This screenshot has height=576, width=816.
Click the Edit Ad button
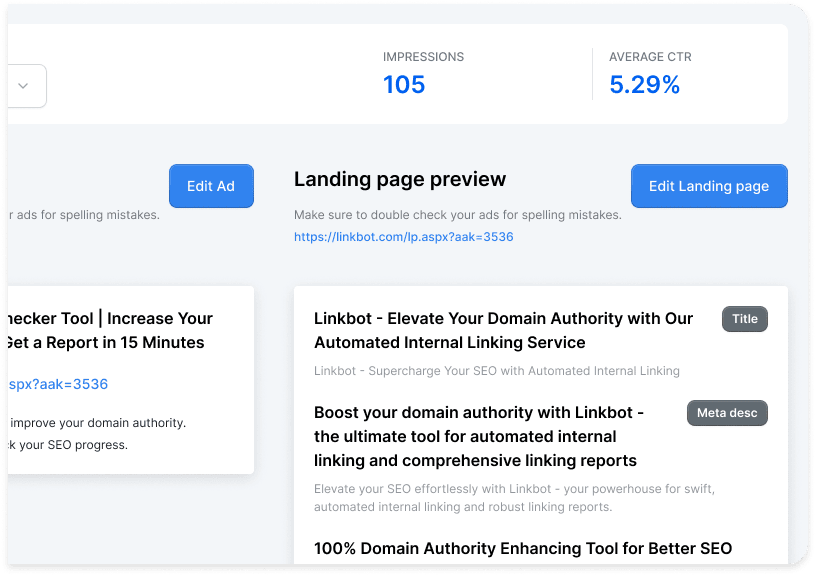coord(211,186)
